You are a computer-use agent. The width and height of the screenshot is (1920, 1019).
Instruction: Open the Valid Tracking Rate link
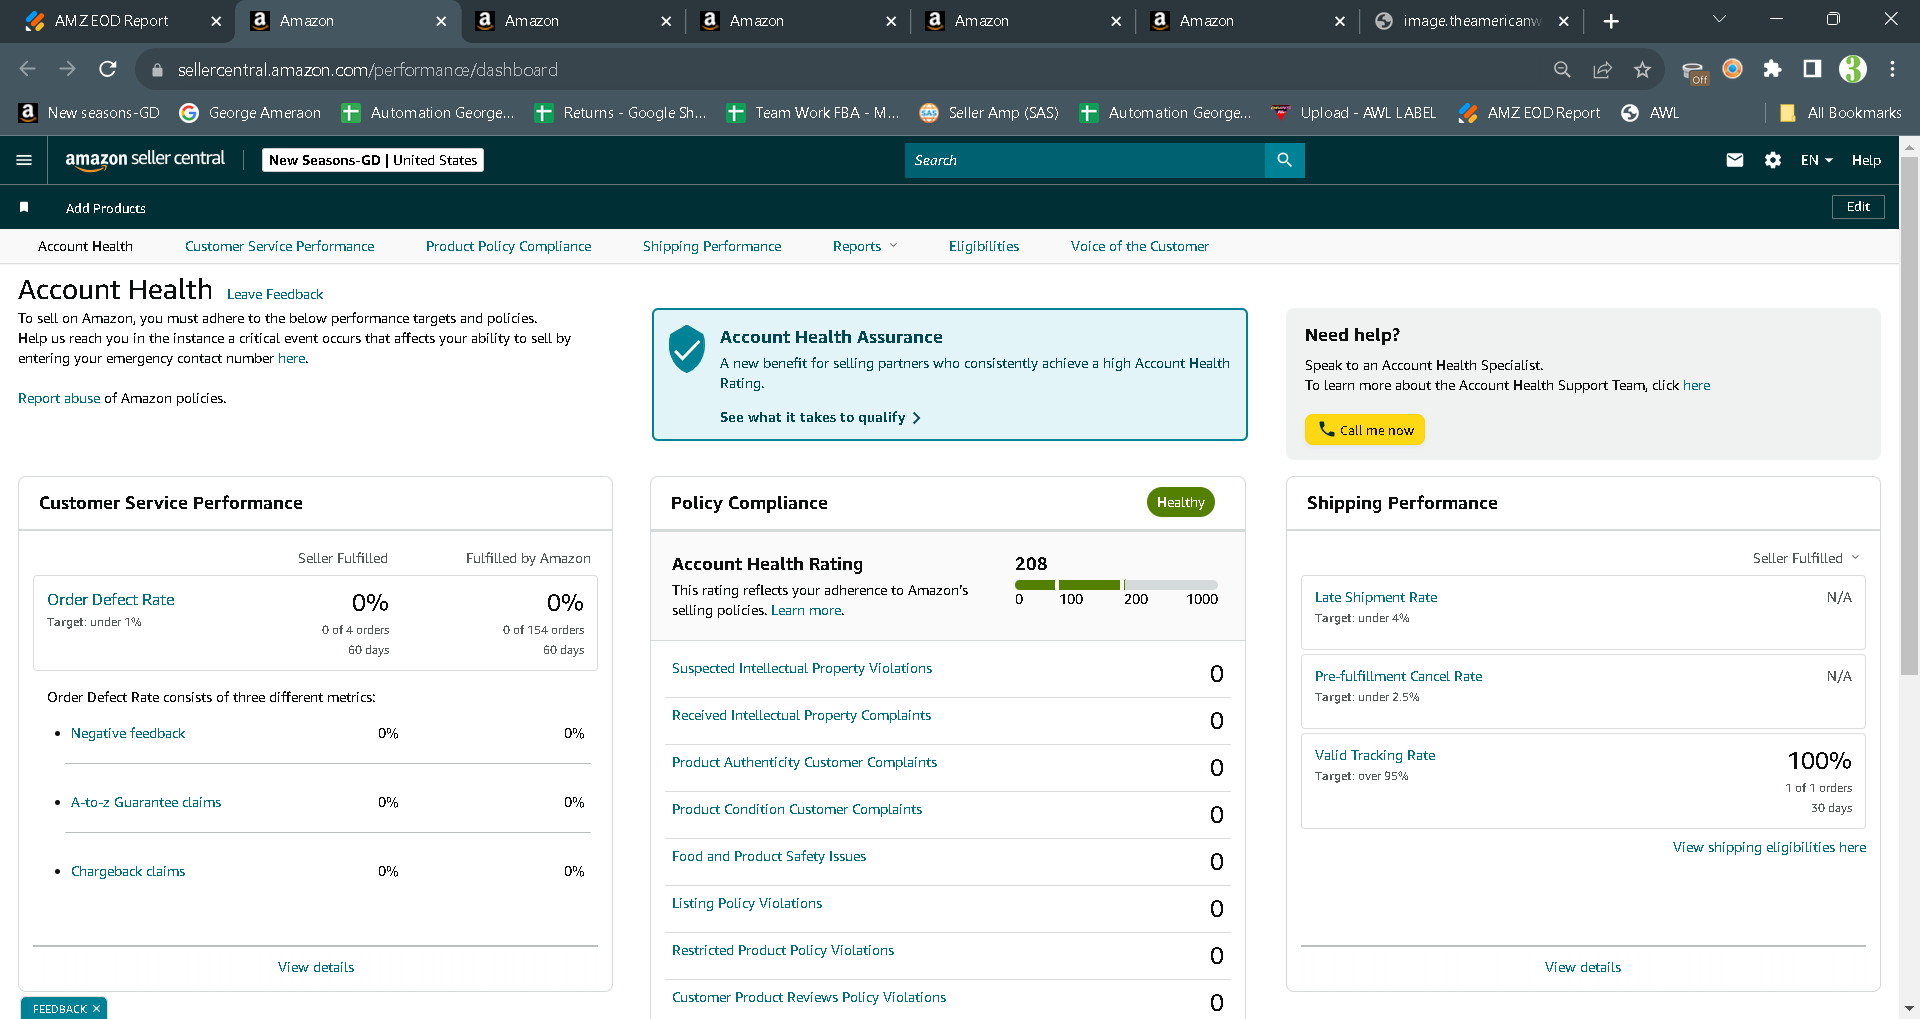(x=1375, y=755)
